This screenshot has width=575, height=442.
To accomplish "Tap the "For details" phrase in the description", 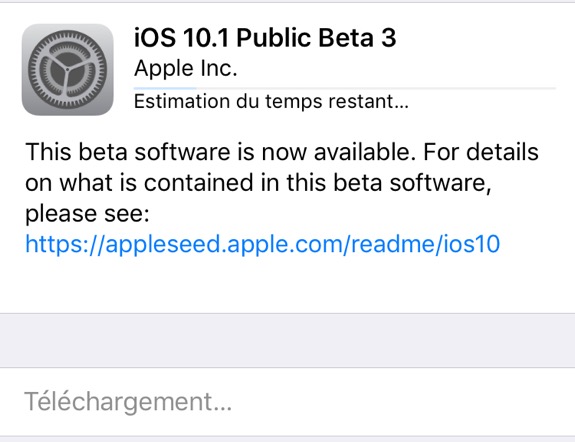I will [481, 152].
